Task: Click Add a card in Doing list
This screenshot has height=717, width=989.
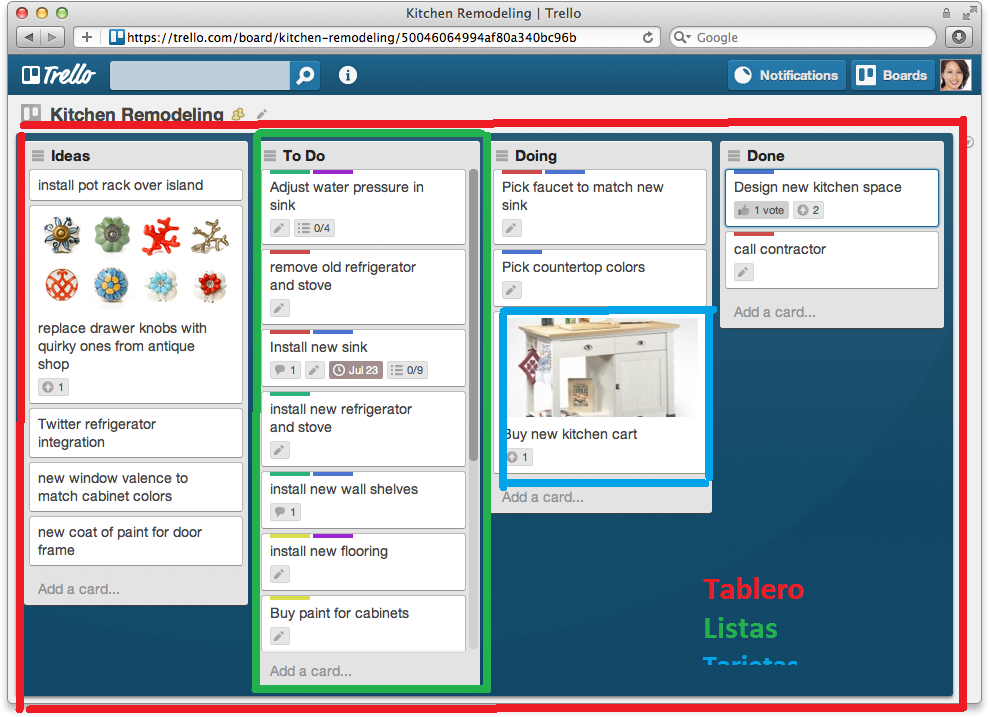Action: pos(543,497)
